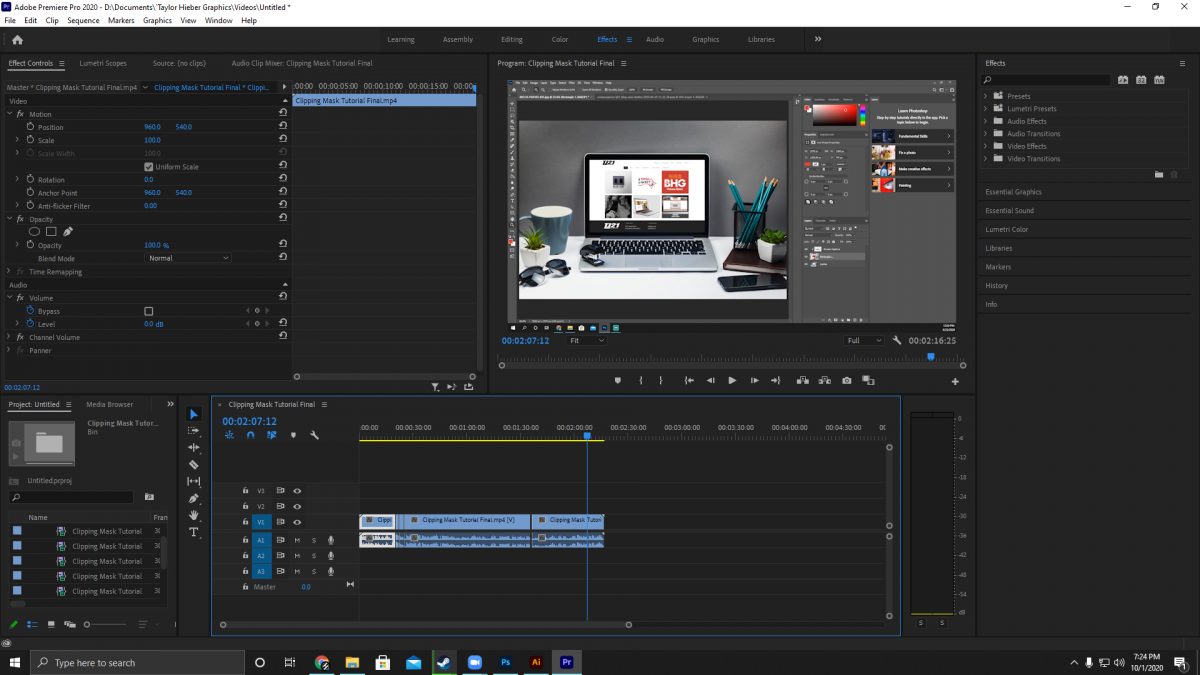Open Timeline Display Settings with the wrench icon
This screenshot has height=675, width=1200.
click(x=315, y=434)
